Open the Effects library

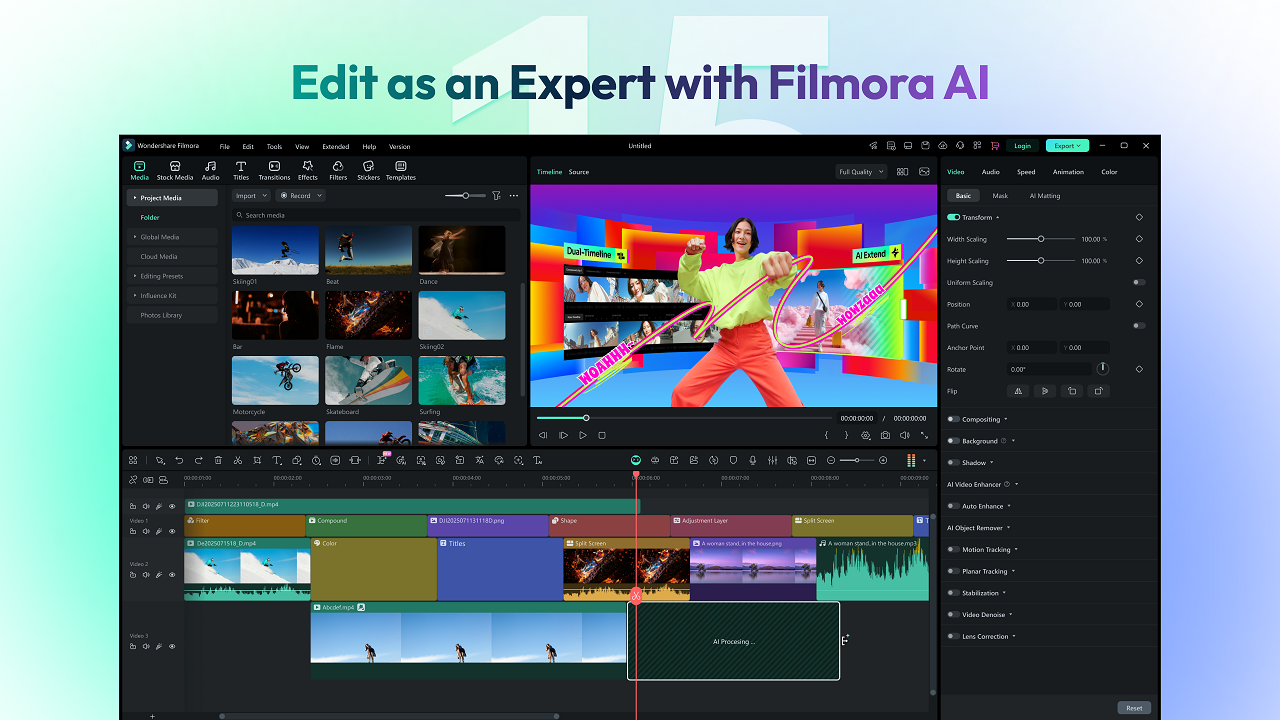click(x=308, y=170)
